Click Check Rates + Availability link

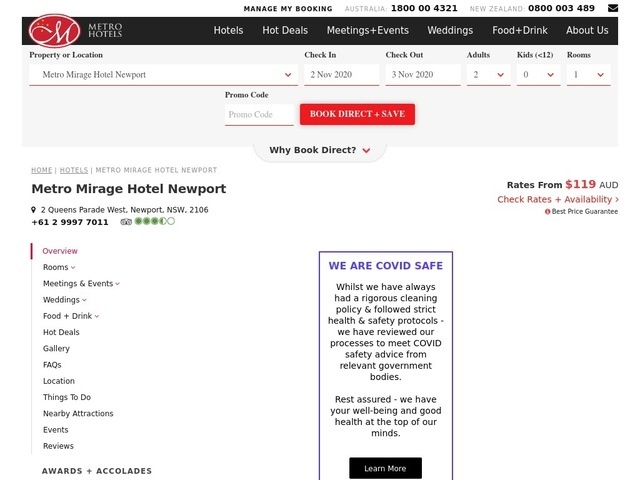pos(558,200)
